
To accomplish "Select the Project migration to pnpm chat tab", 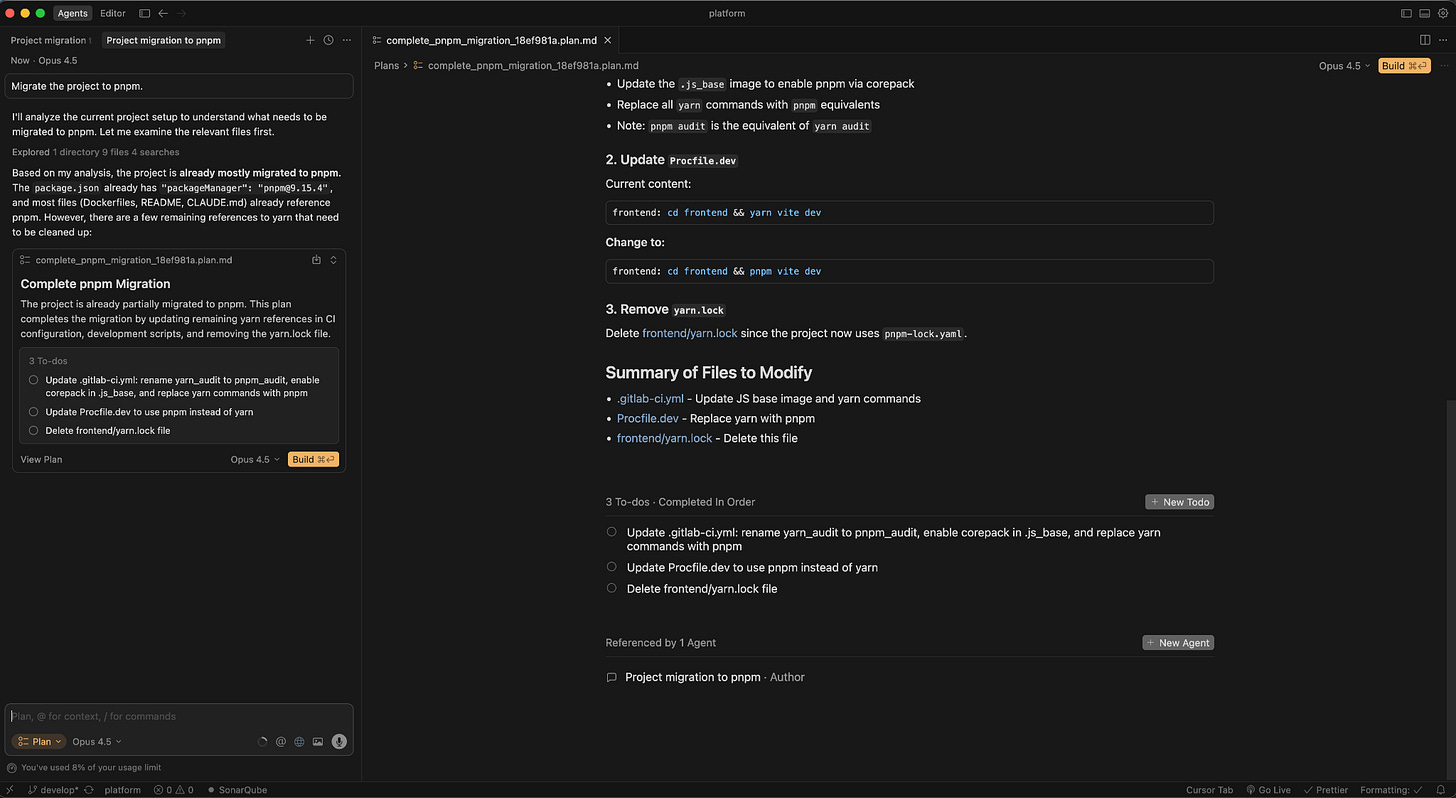I will click(x=164, y=40).
